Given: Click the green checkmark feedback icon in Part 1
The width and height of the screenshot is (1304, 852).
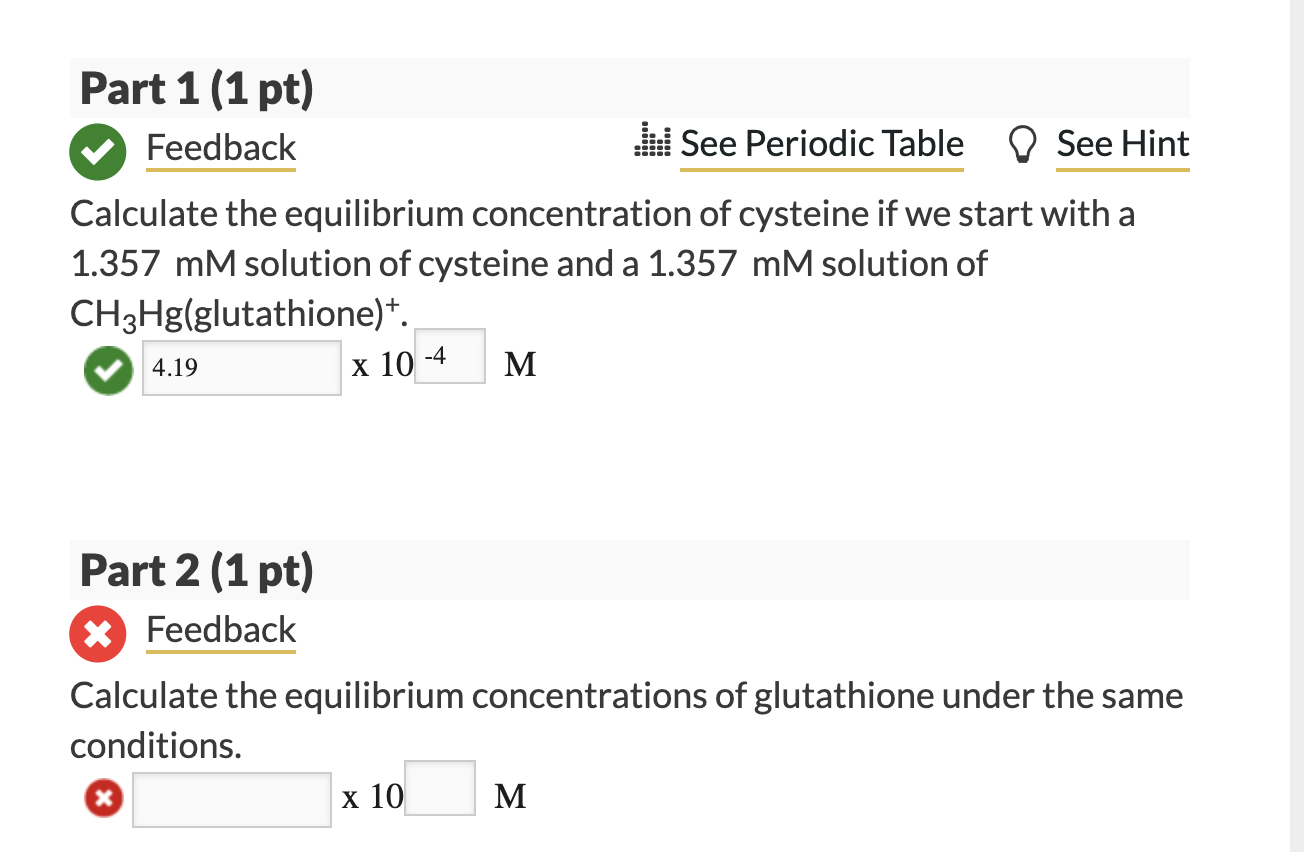Looking at the screenshot, I should tap(97, 151).
